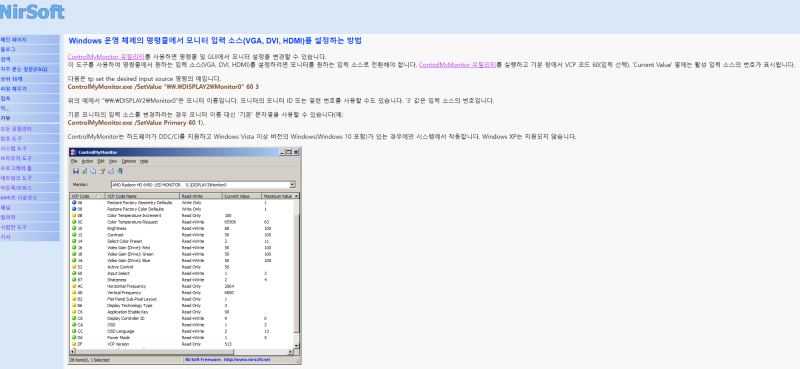Select the Display Controller ID row
This screenshot has height=369, width=800.
182,318
